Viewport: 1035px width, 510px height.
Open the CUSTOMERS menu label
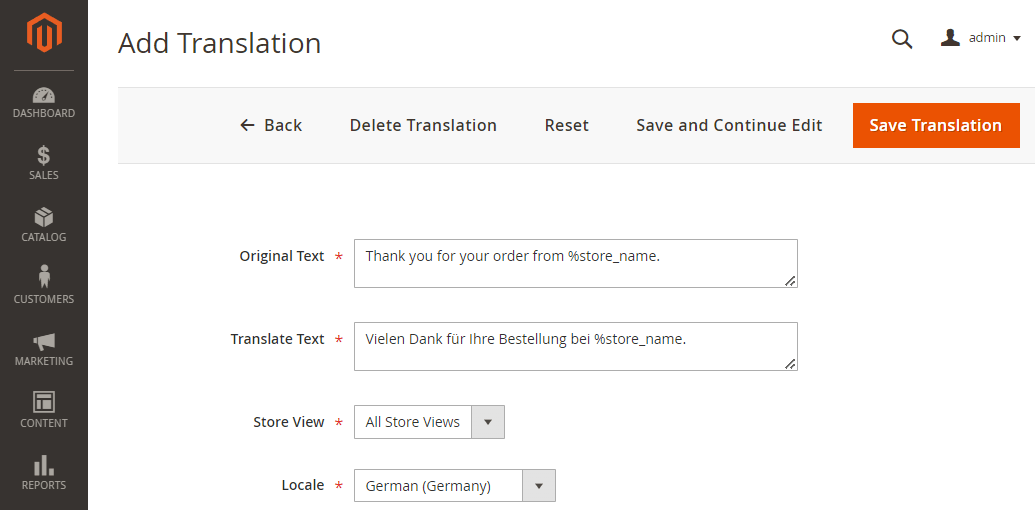point(44,300)
